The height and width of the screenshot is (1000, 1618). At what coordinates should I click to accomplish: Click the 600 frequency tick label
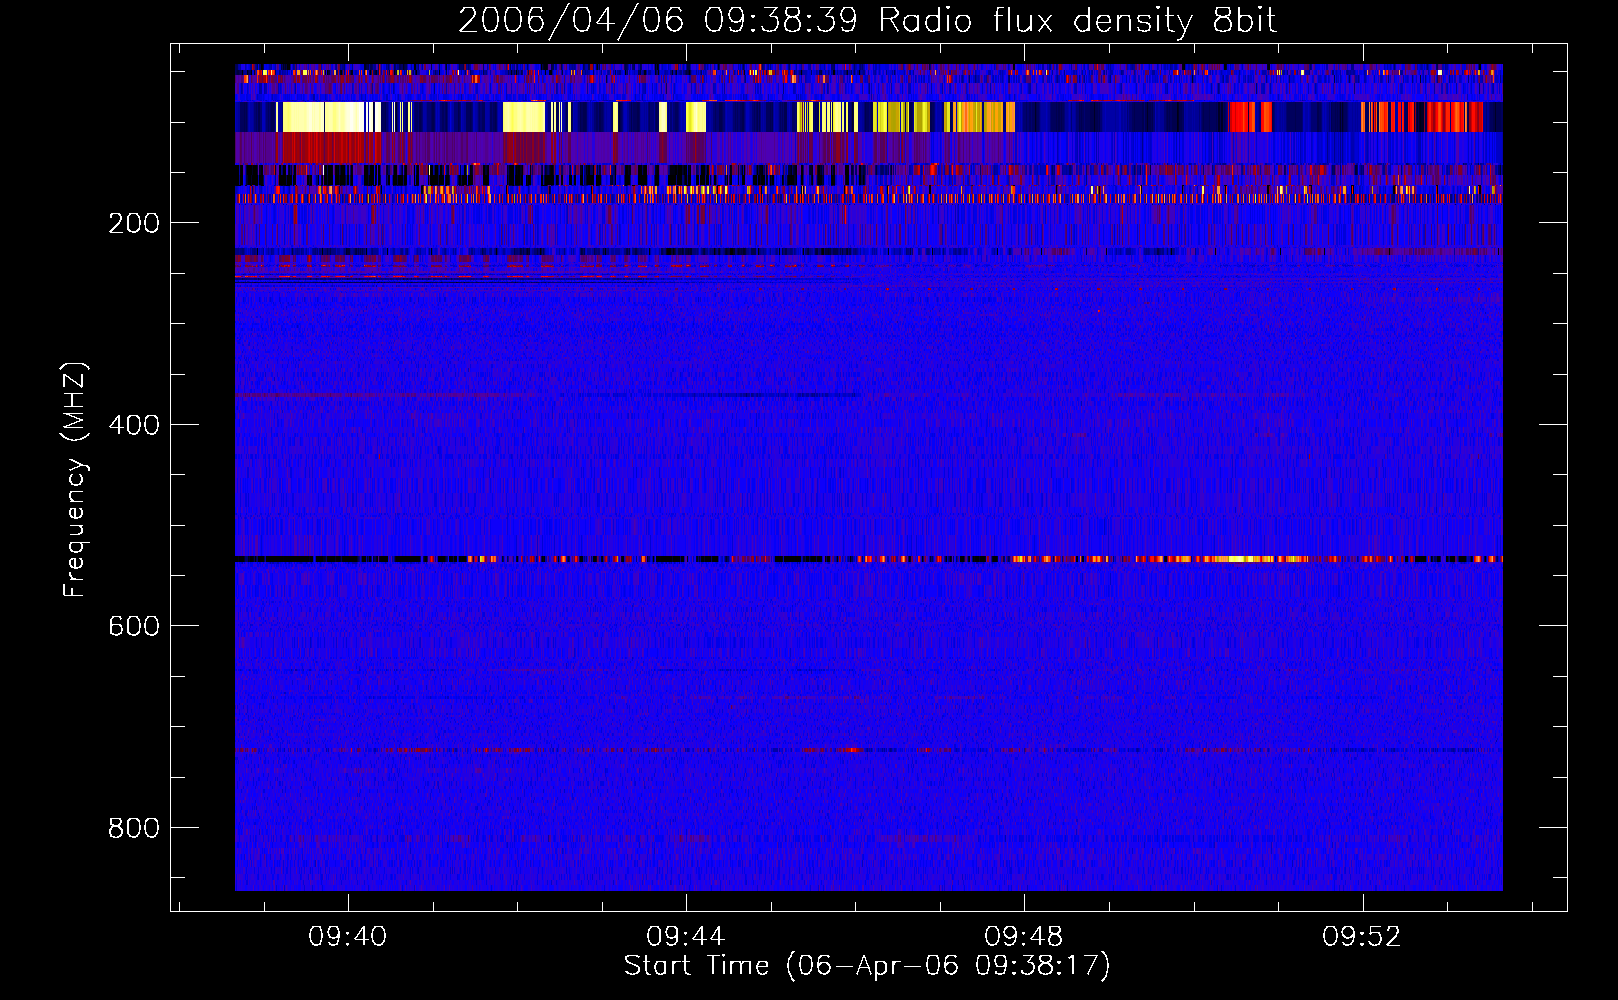coord(134,626)
